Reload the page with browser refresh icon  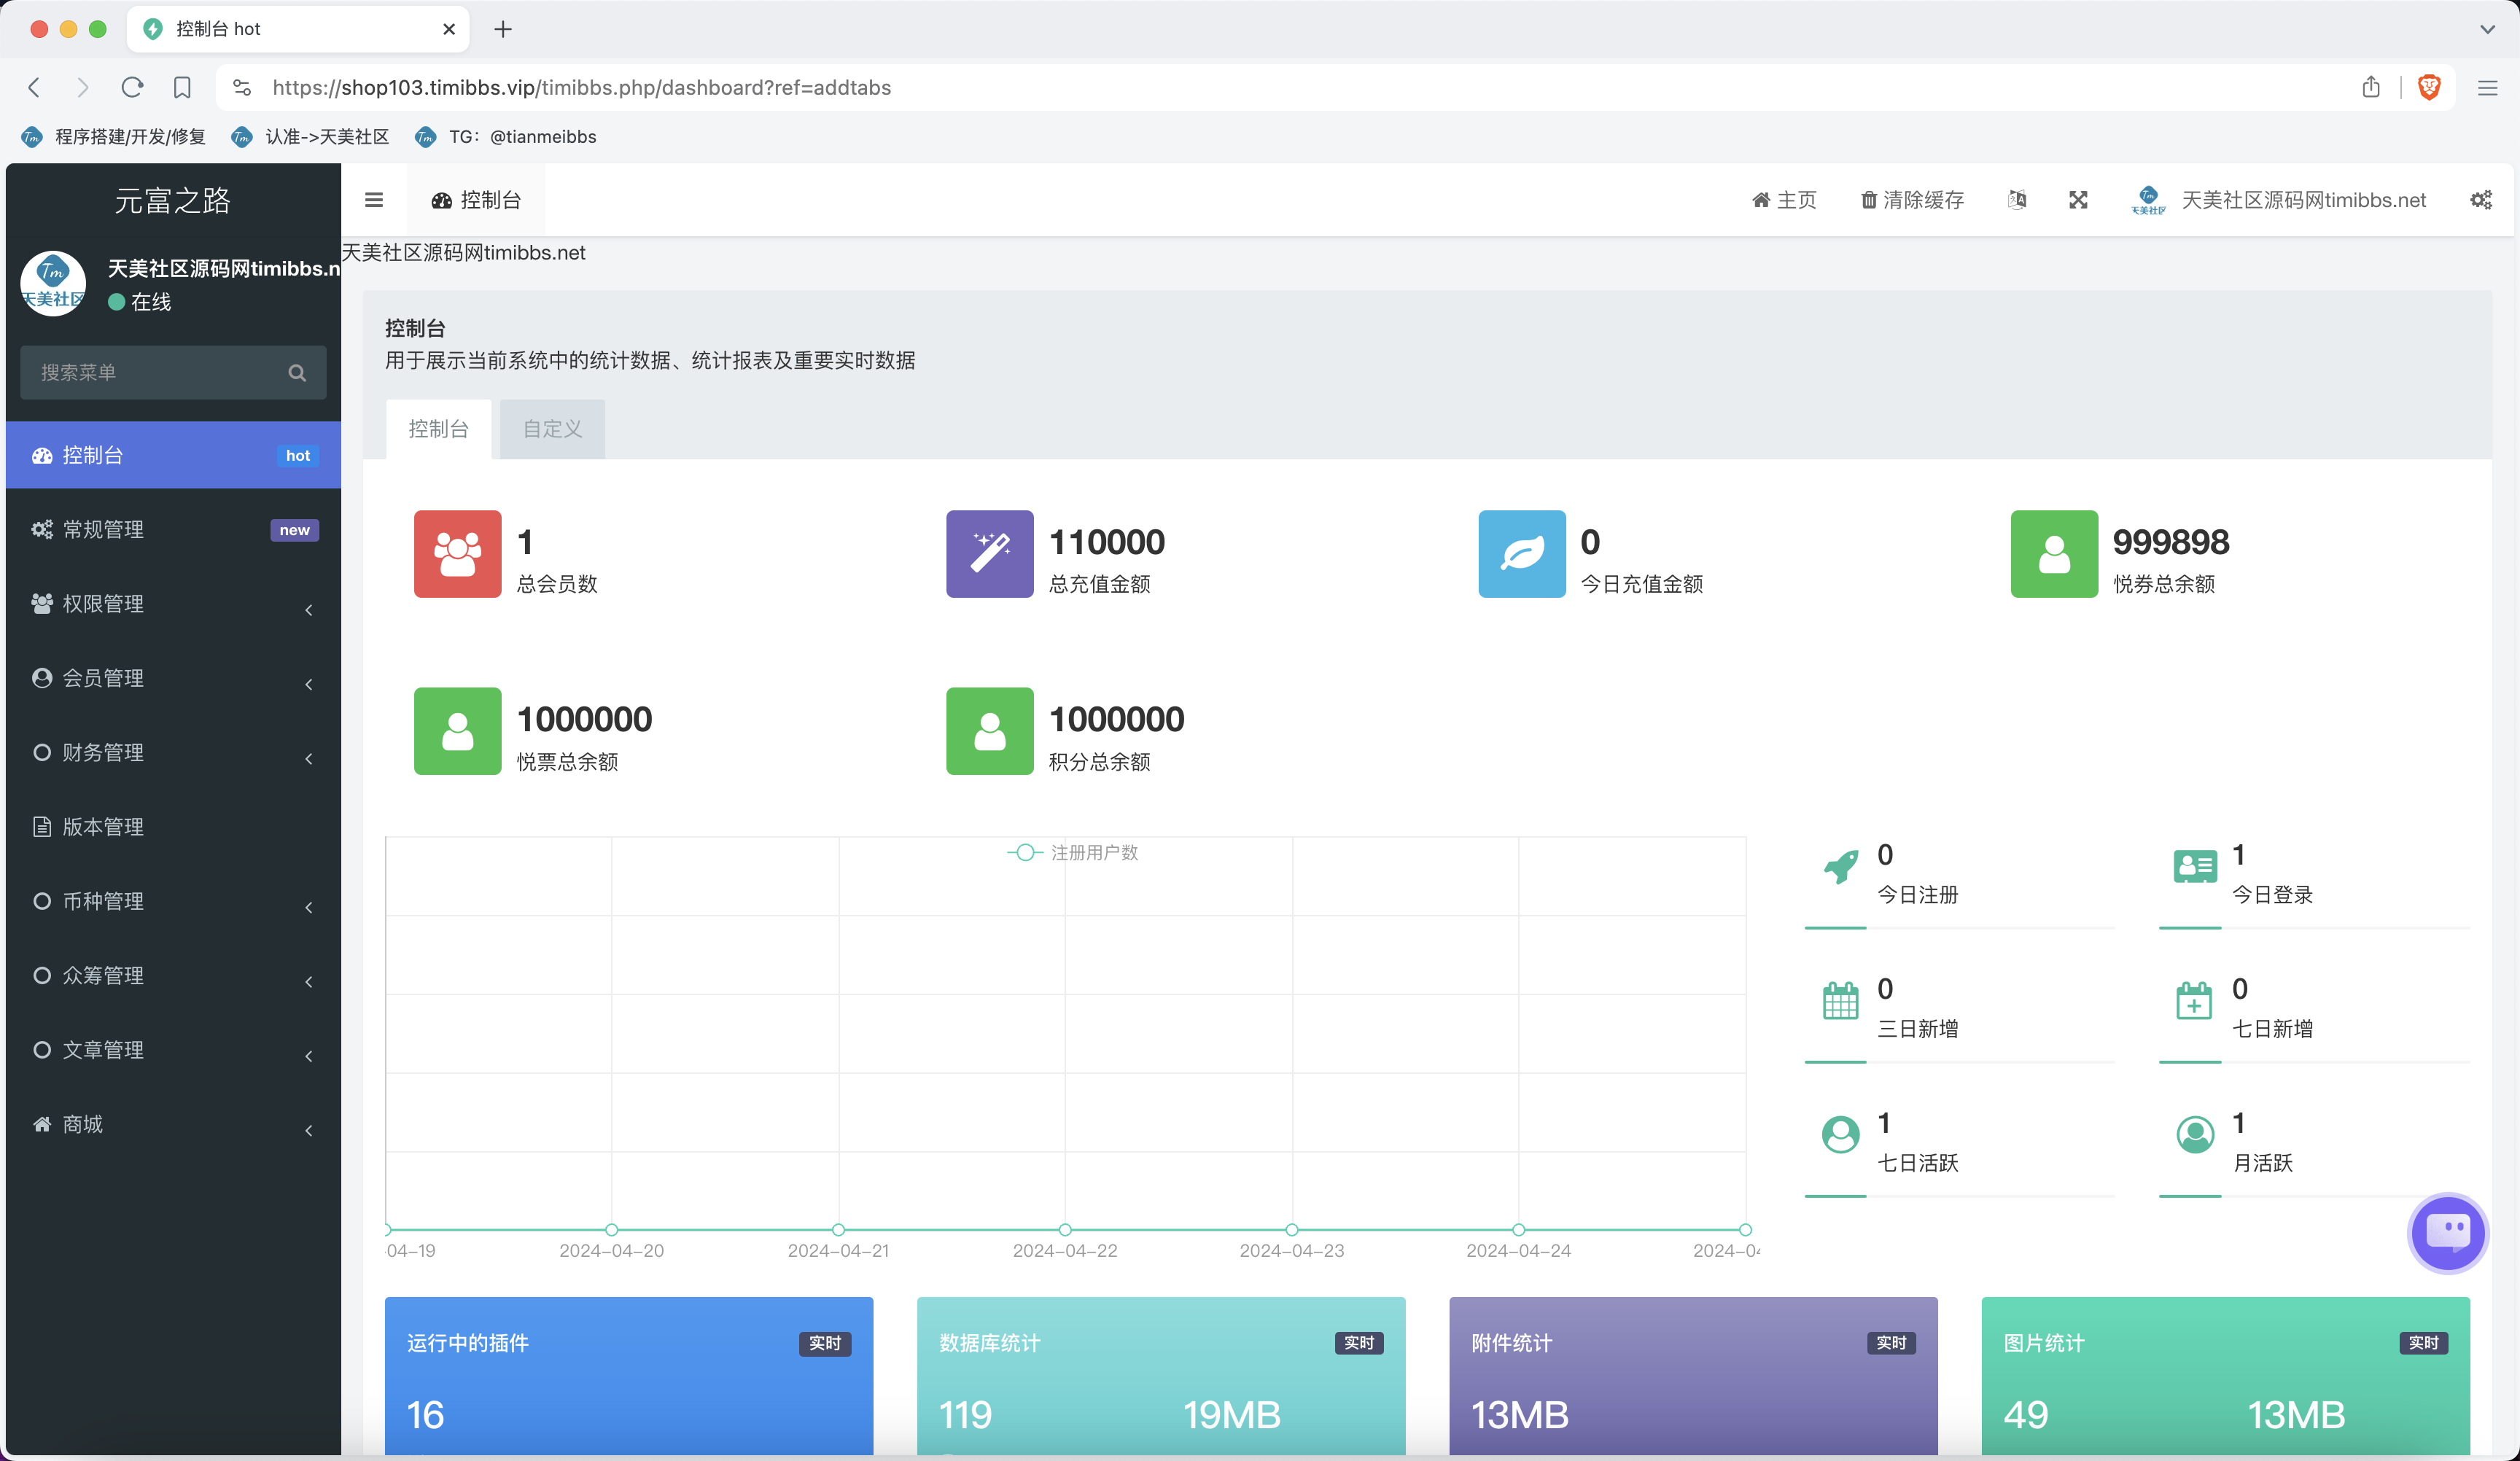132,88
